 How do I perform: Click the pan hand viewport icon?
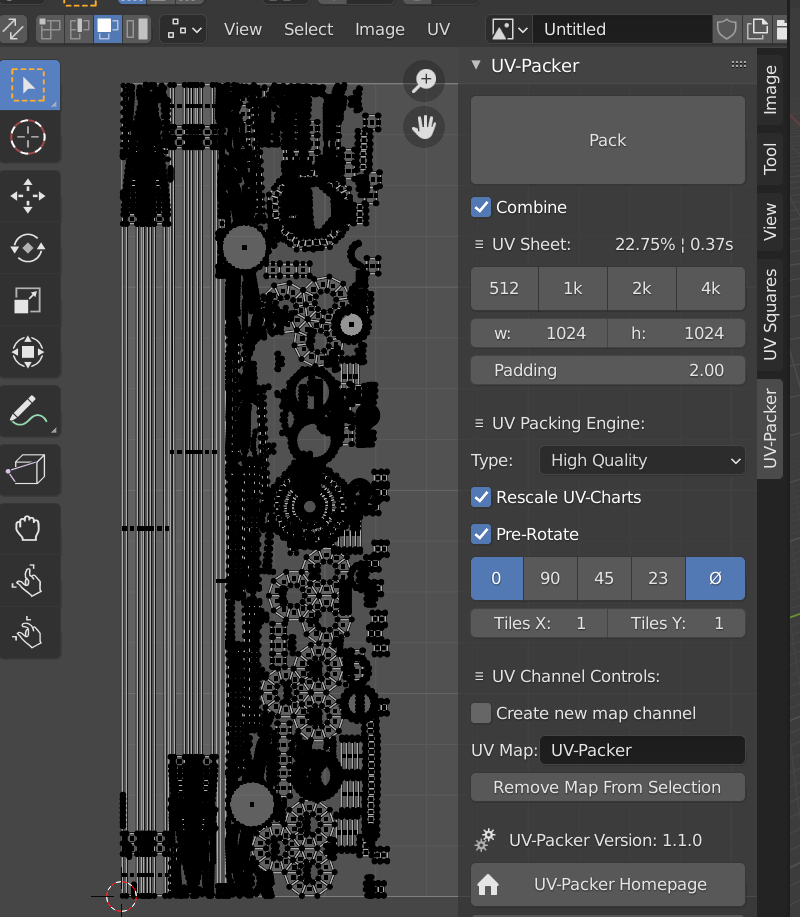(425, 127)
